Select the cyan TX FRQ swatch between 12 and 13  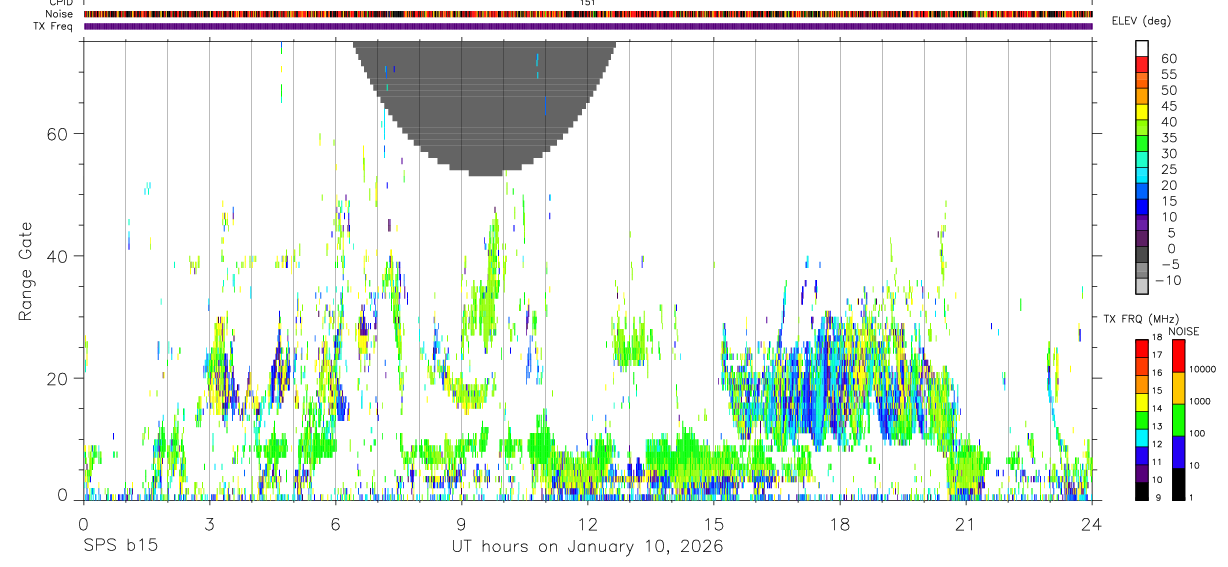coord(1141,436)
